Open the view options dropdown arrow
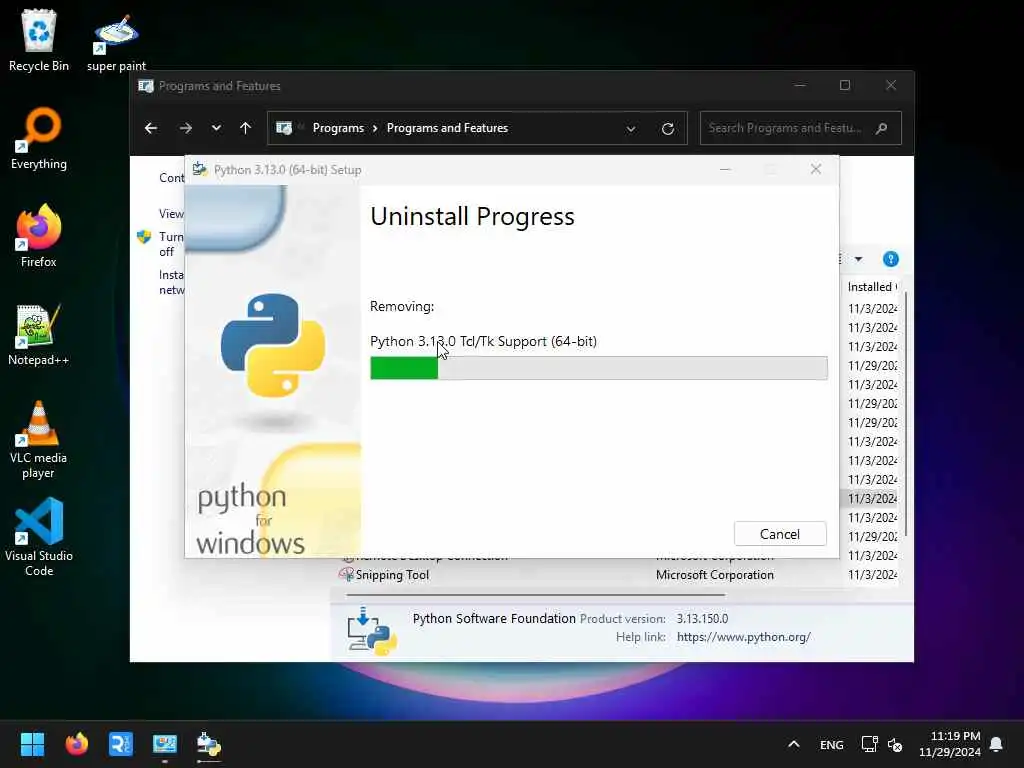This screenshot has width=1024, height=768. tap(858, 259)
